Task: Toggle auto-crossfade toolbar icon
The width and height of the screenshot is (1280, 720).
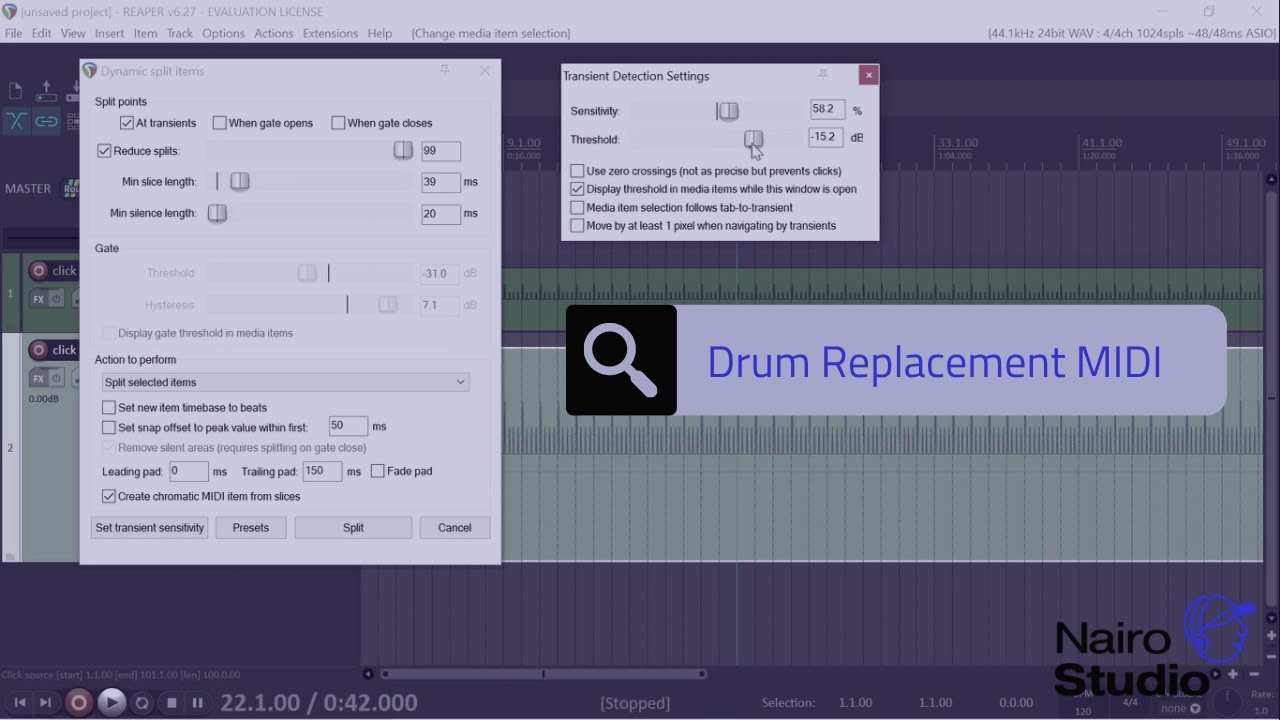Action: coord(16,122)
